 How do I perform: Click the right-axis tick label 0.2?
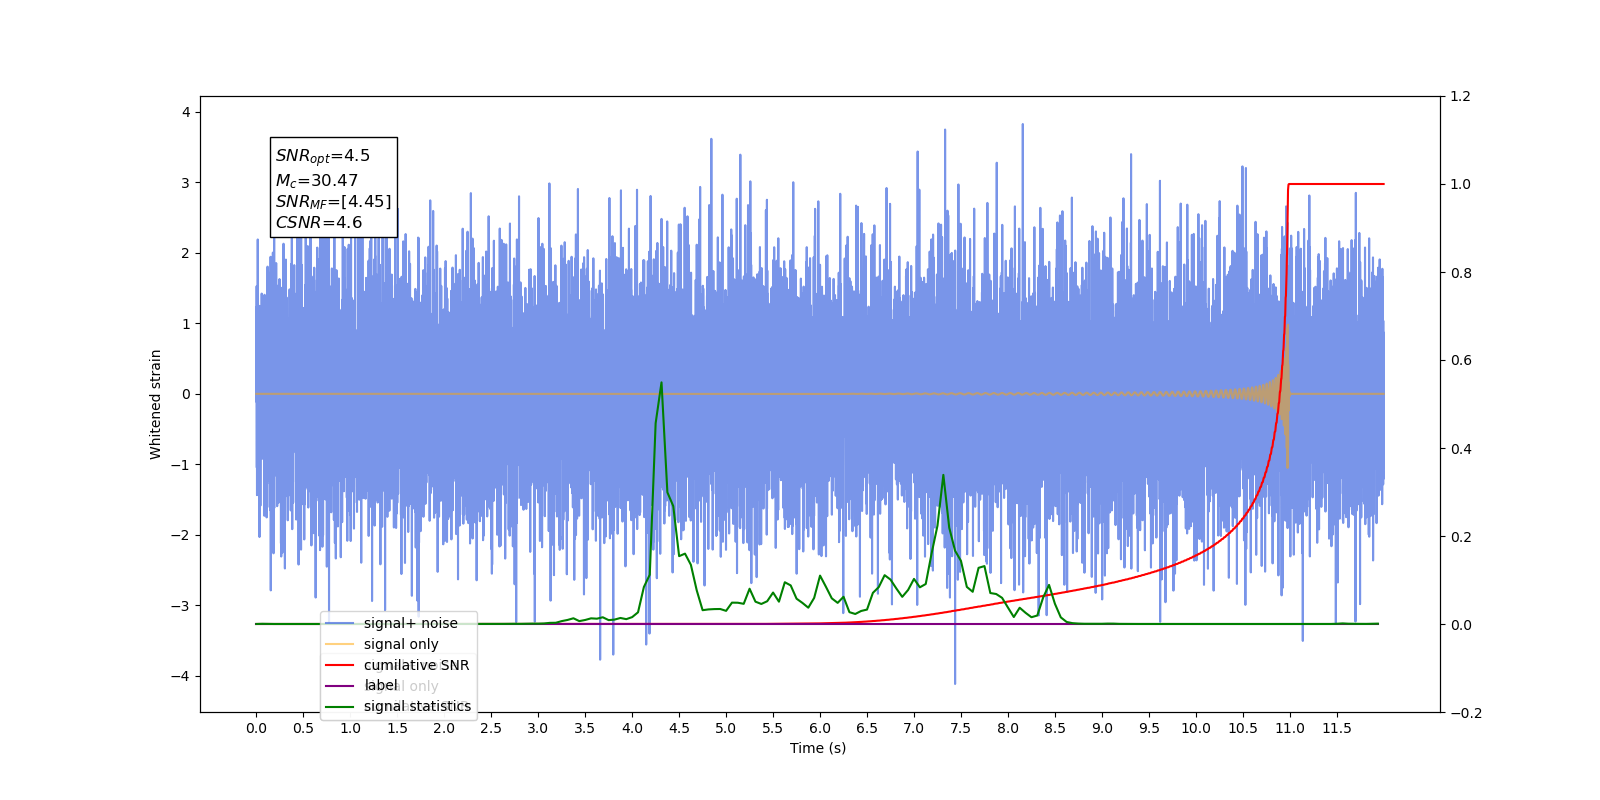pyautogui.click(x=1460, y=537)
